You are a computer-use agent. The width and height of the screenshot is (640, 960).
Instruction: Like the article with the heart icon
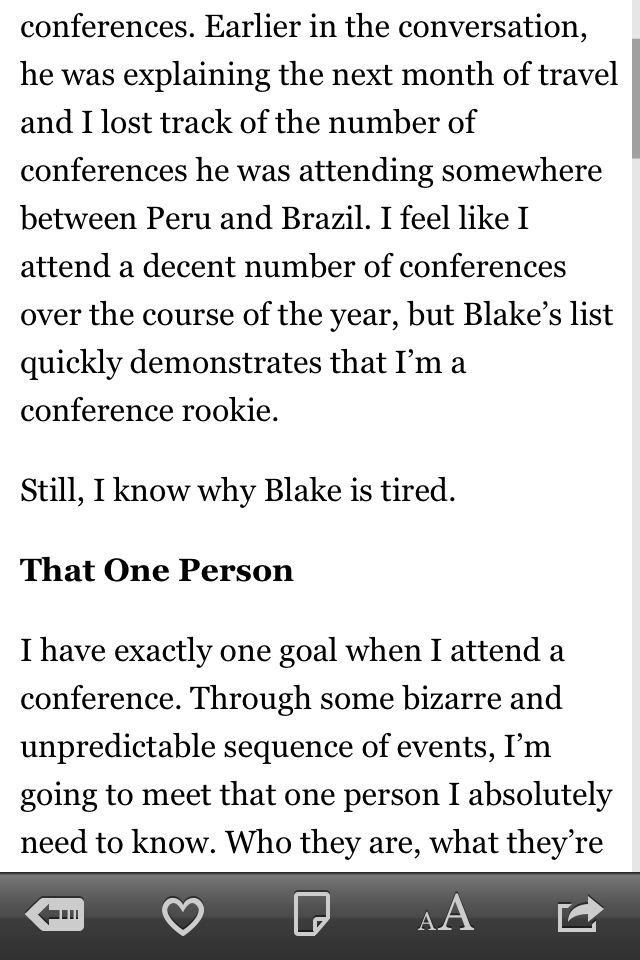point(182,915)
